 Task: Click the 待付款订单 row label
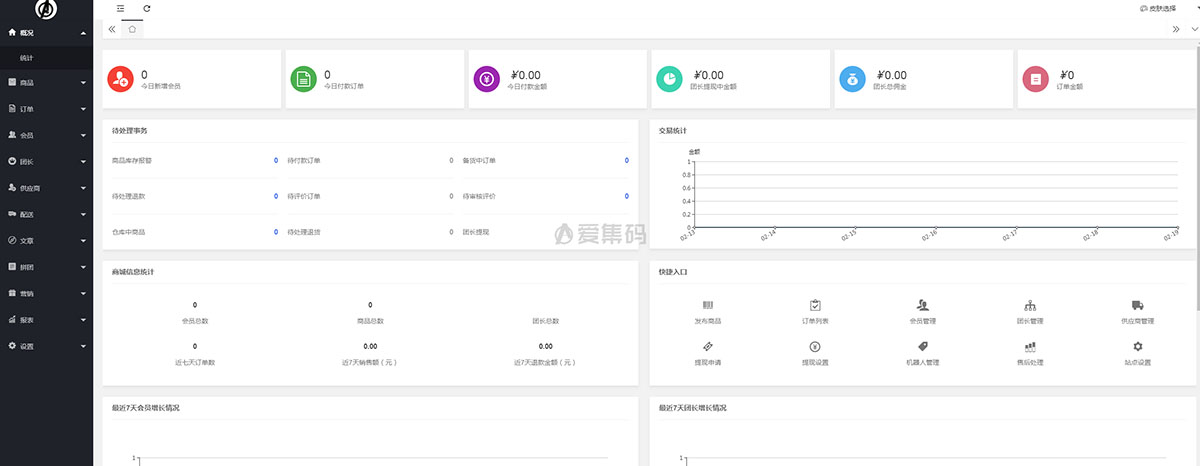pyautogui.click(x=304, y=160)
